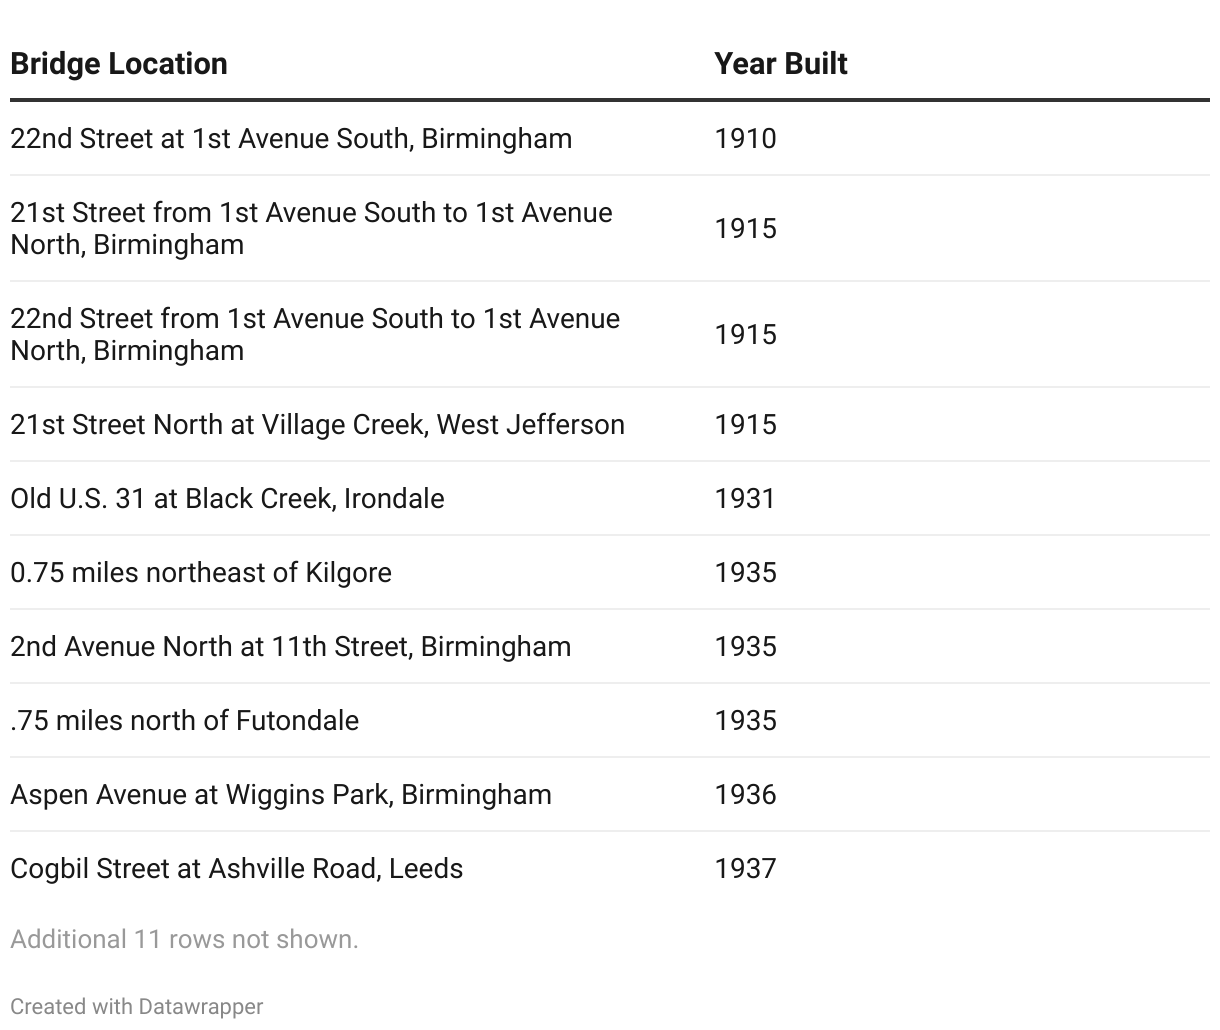The height and width of the screenshot is (1030, 1220).
Task: Select the 0.75 miles northeast of Kilgore cell
Action: click(x=201, y=572)
